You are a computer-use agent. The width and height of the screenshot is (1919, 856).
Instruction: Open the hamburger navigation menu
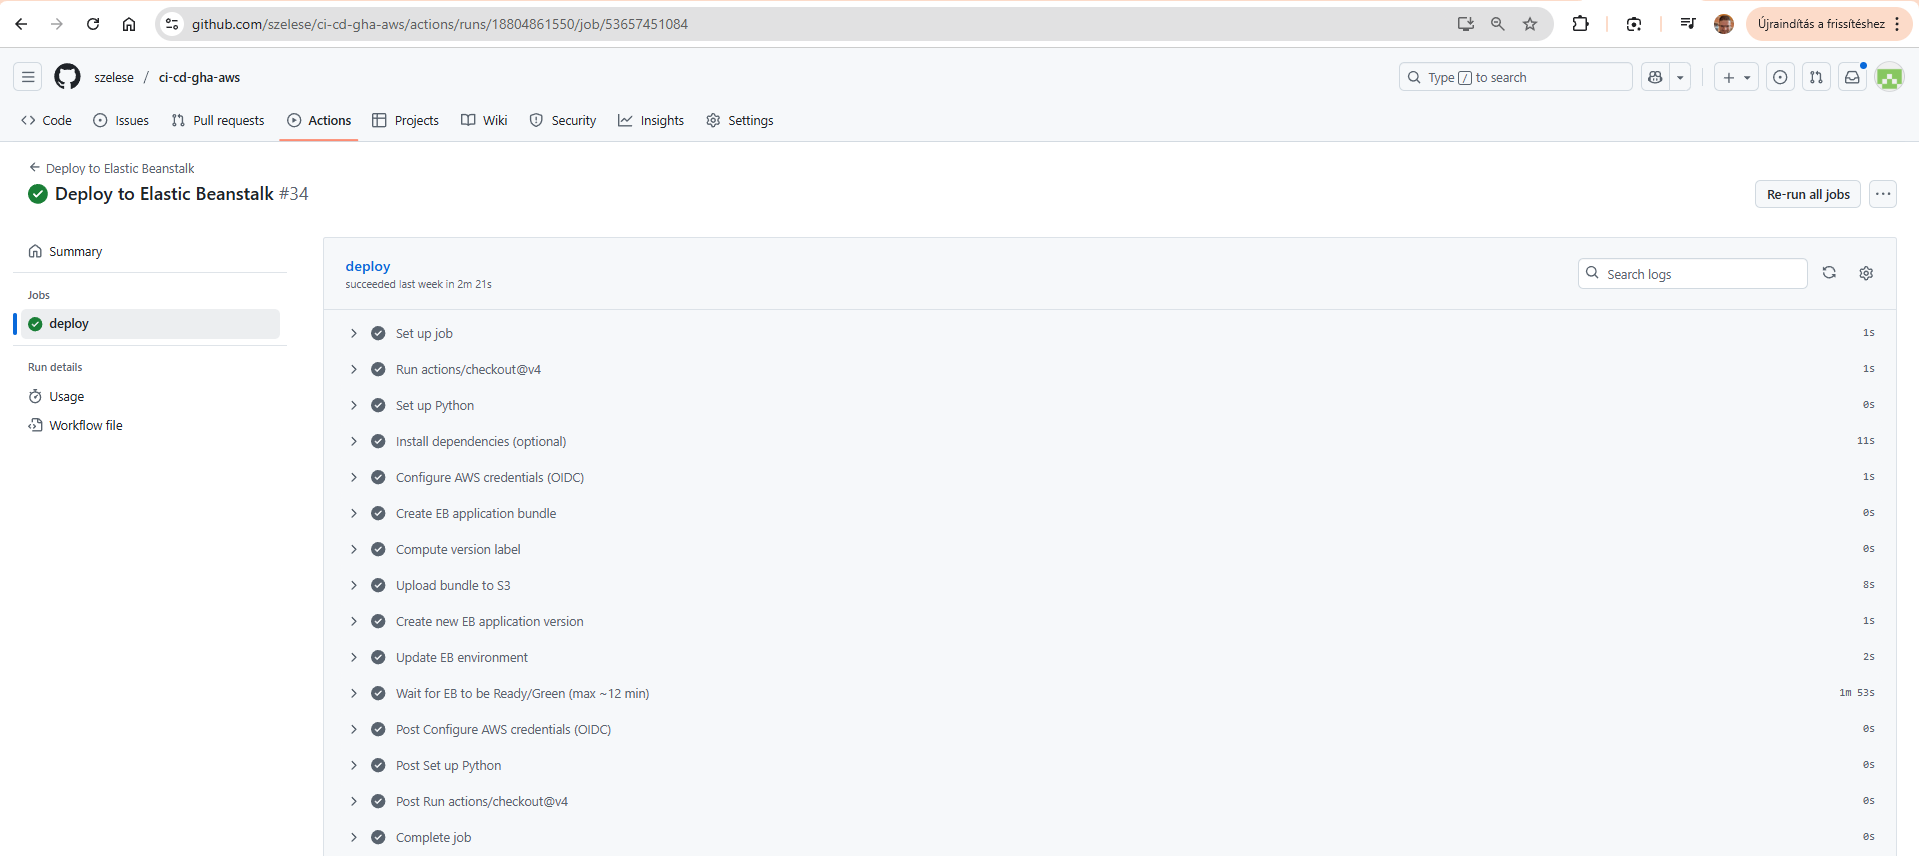(x=28, y=77)
